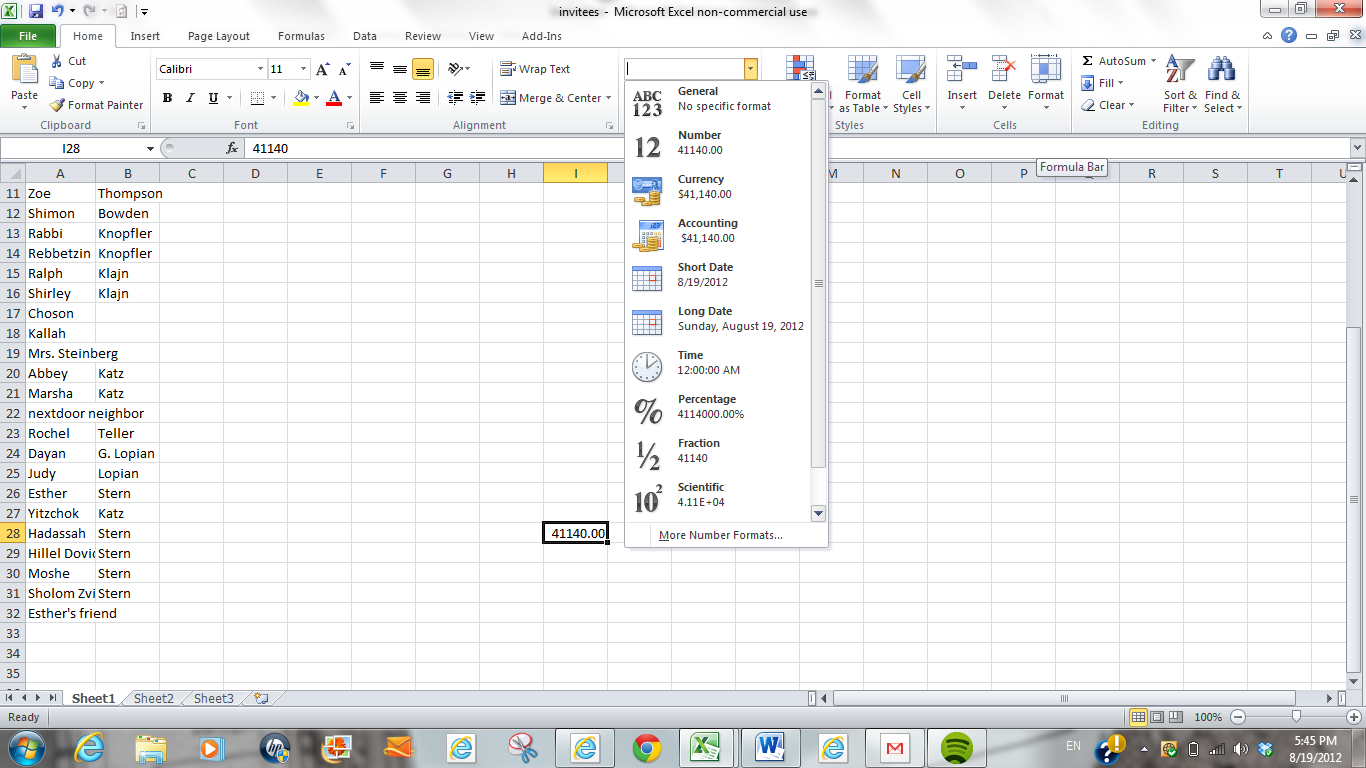Click the Format Painter icon

pyautogui.click(x=58, y=105)
